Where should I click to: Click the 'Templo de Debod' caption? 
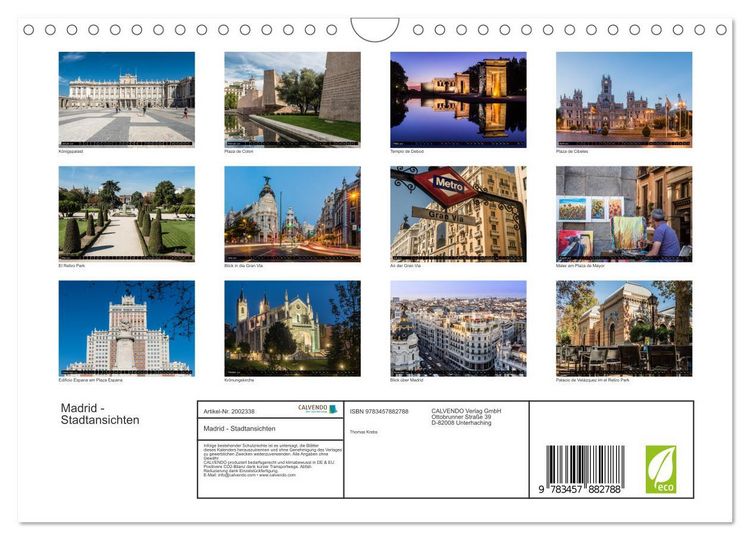[x=407, y=152]
